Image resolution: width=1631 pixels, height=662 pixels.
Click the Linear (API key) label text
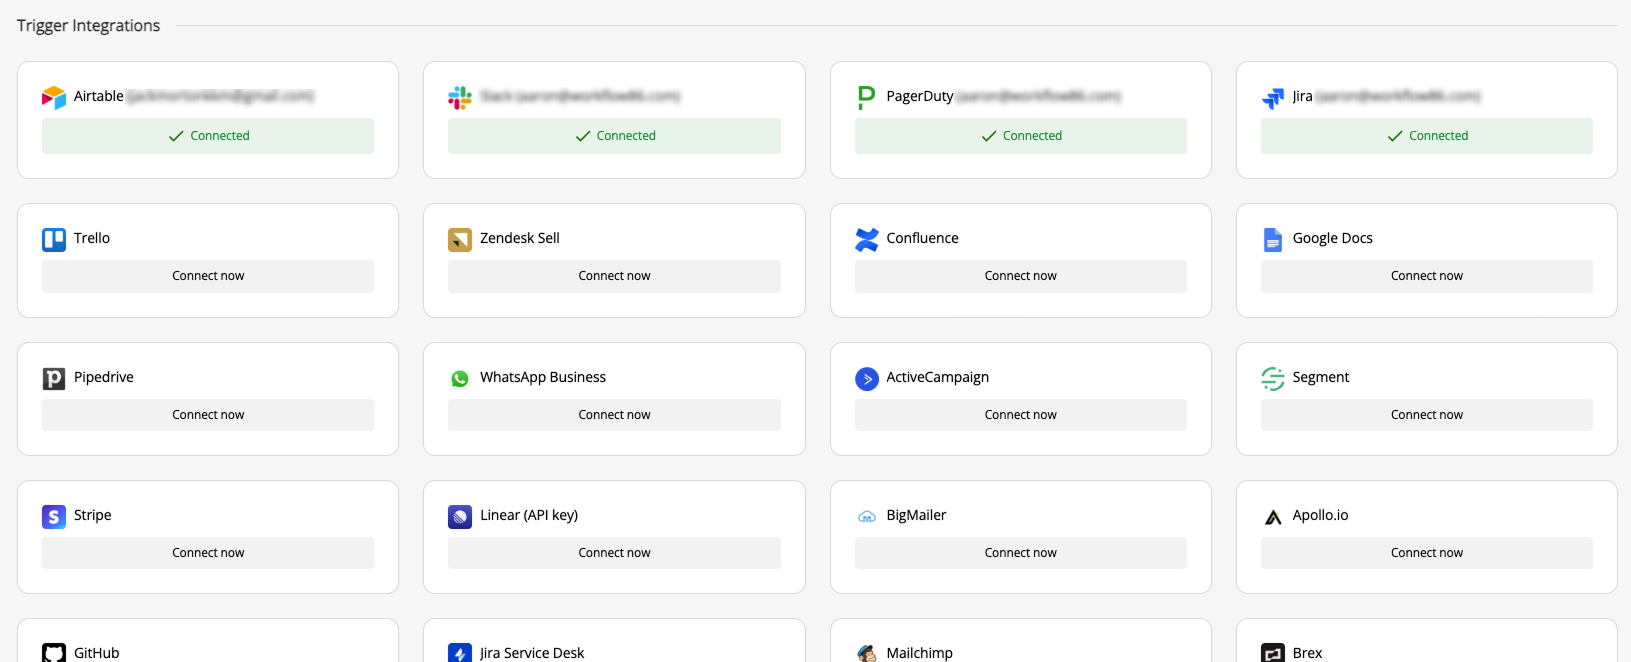[x=529, y=515]
